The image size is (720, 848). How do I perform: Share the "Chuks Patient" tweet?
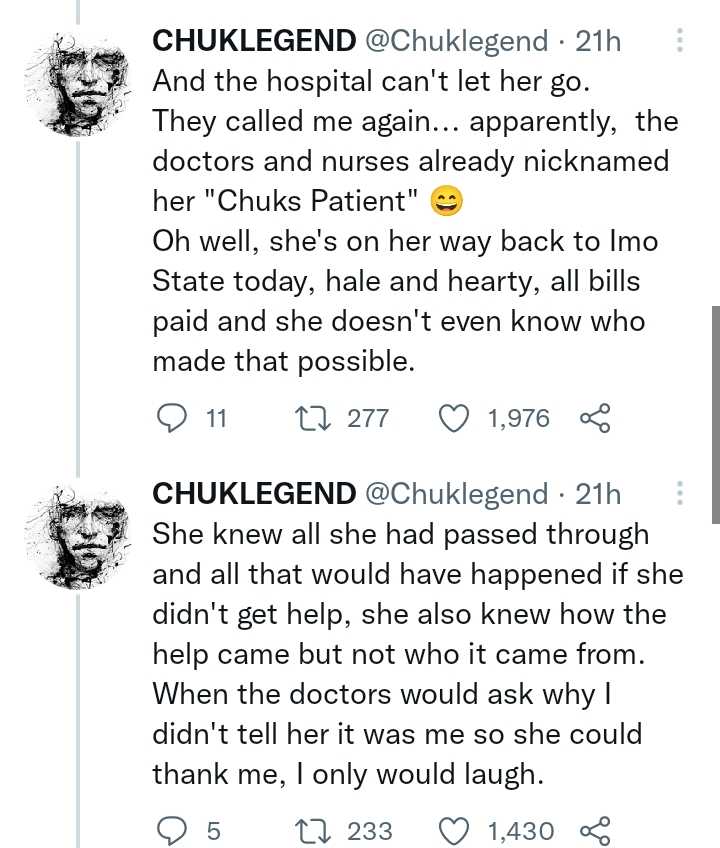point(594,417)
